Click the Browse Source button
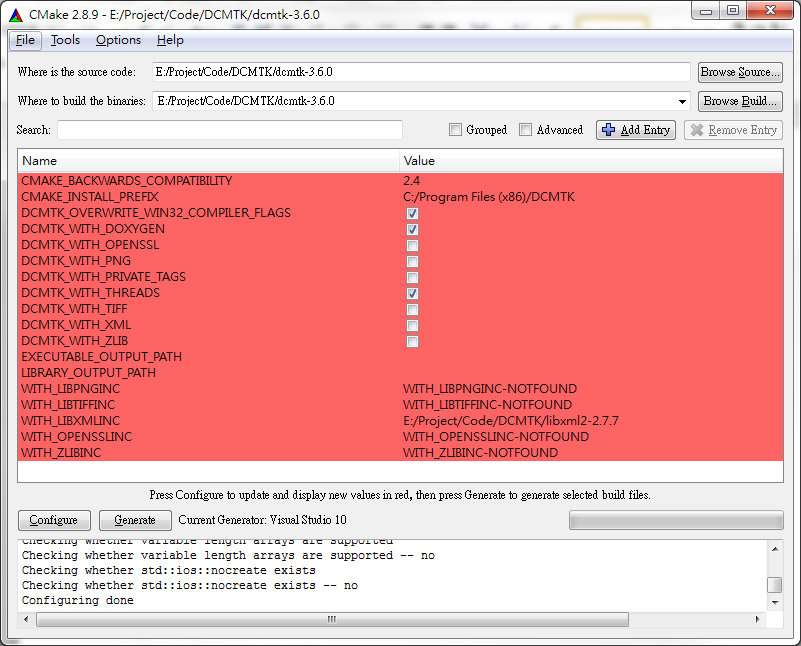The height and width of the screenshot is (646, 801). click(x=740, y=72)
